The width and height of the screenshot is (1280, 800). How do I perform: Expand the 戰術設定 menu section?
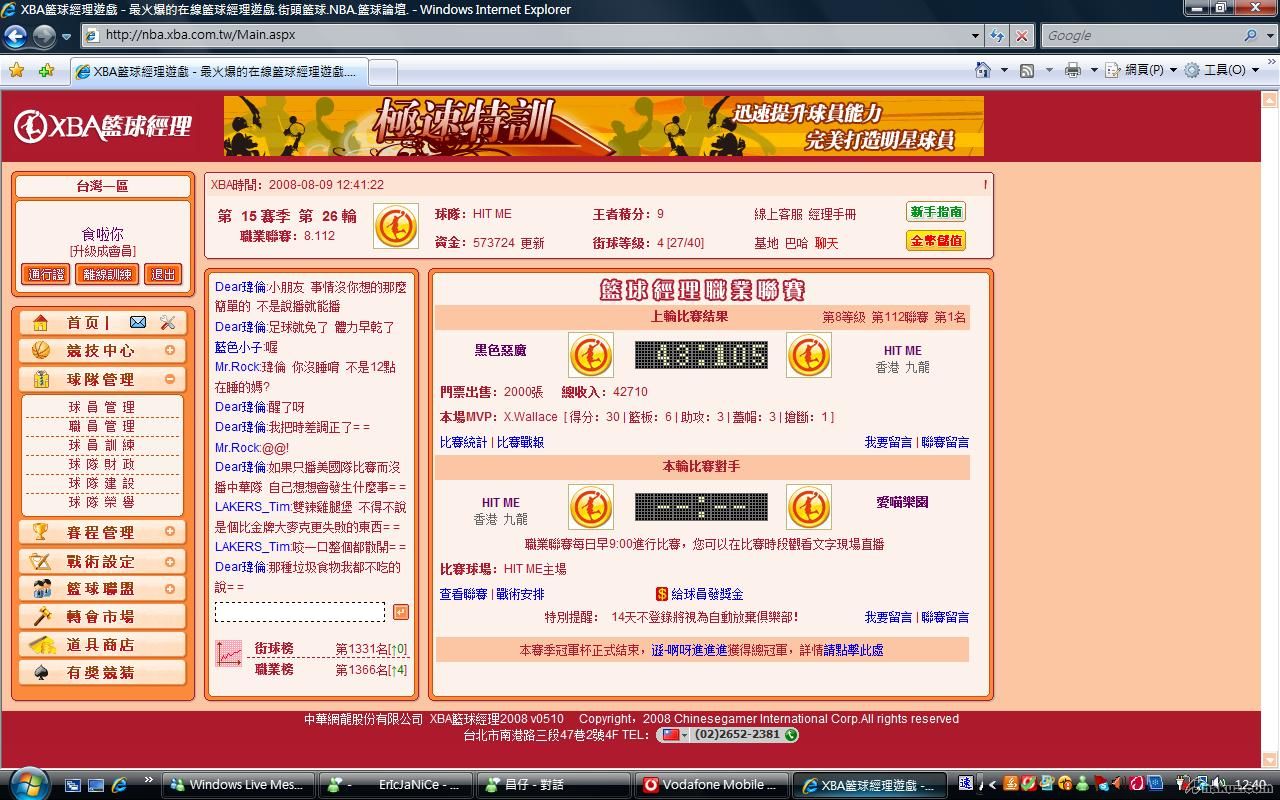170,561
